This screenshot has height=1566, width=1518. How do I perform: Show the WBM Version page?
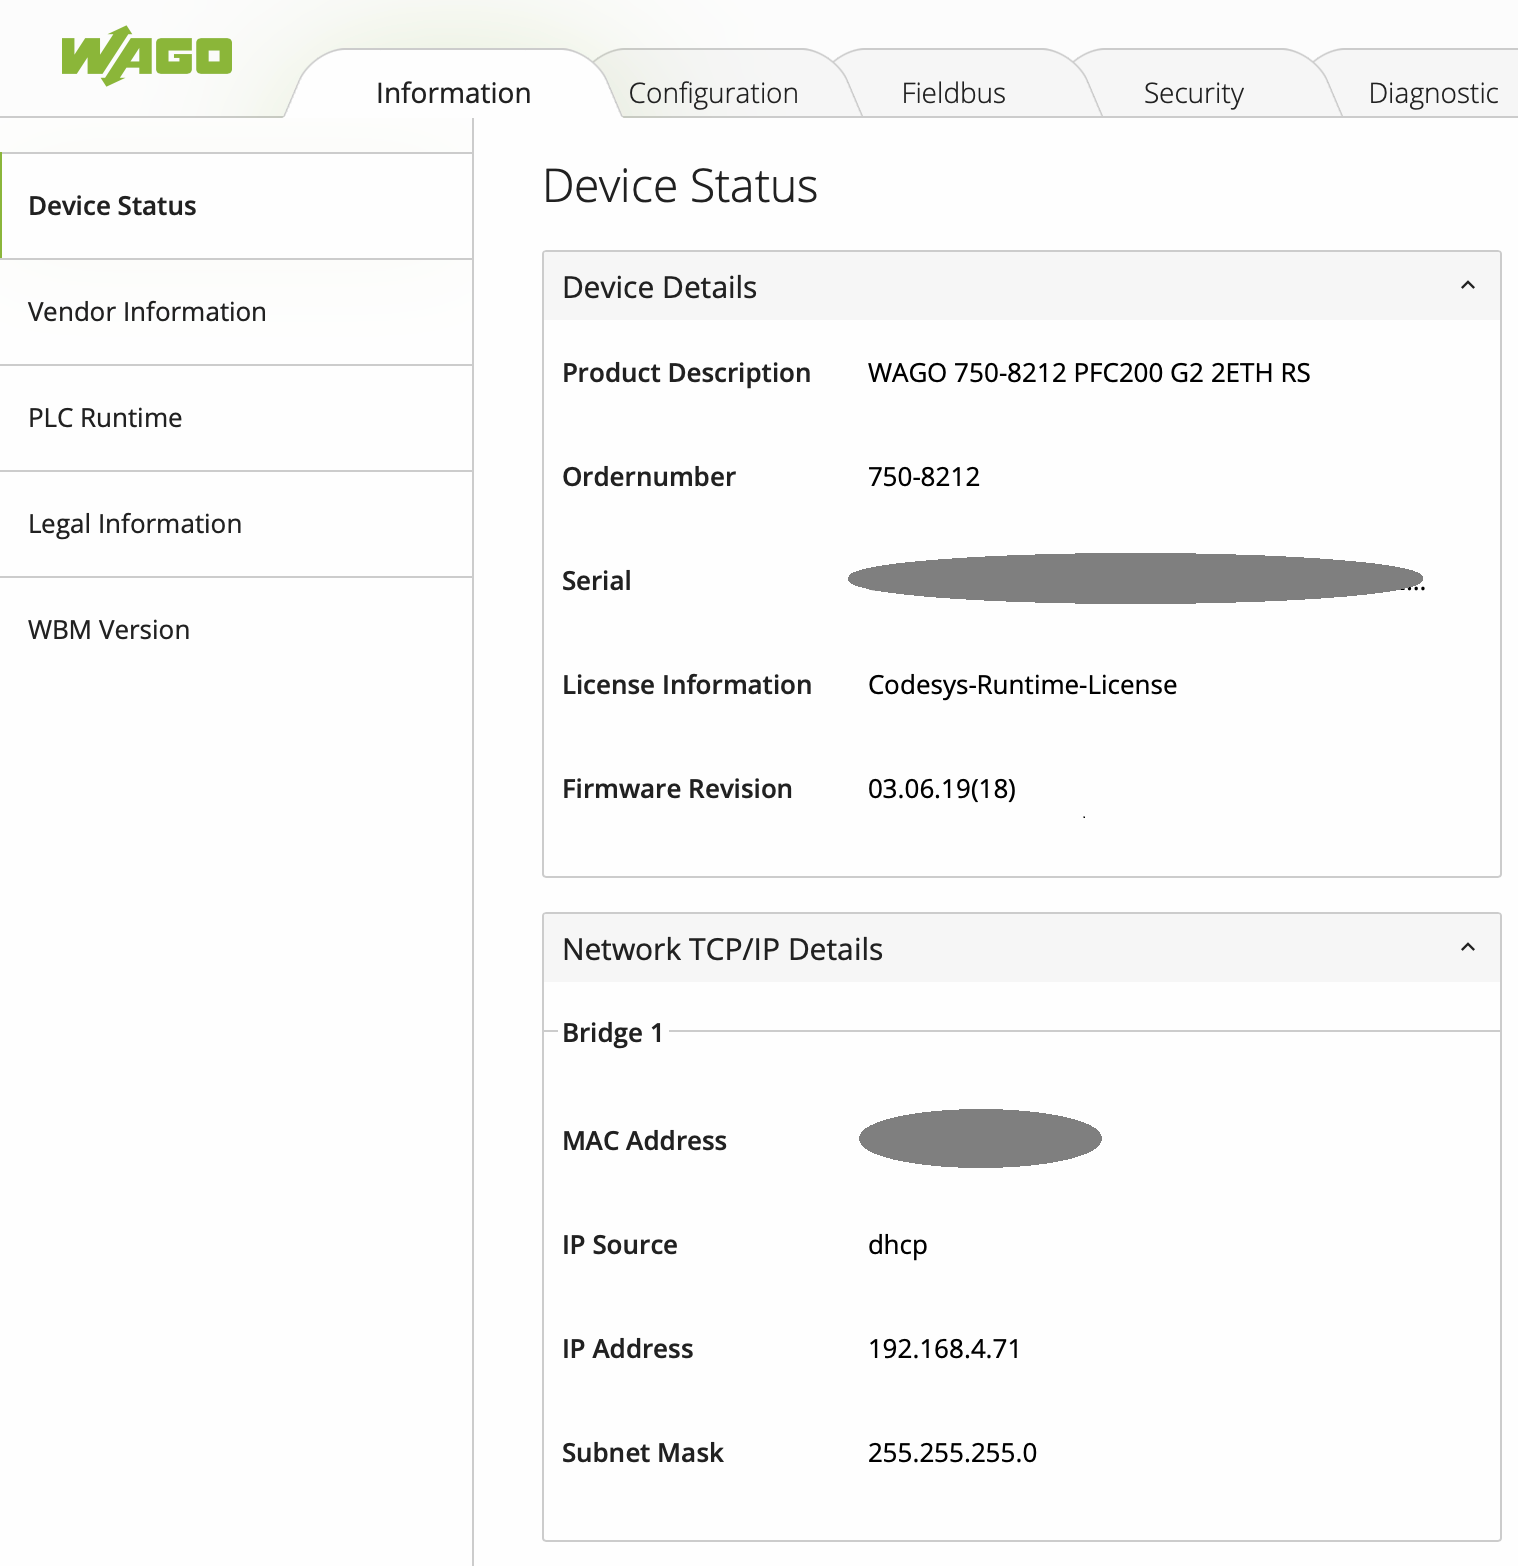(x=109, y=630)
